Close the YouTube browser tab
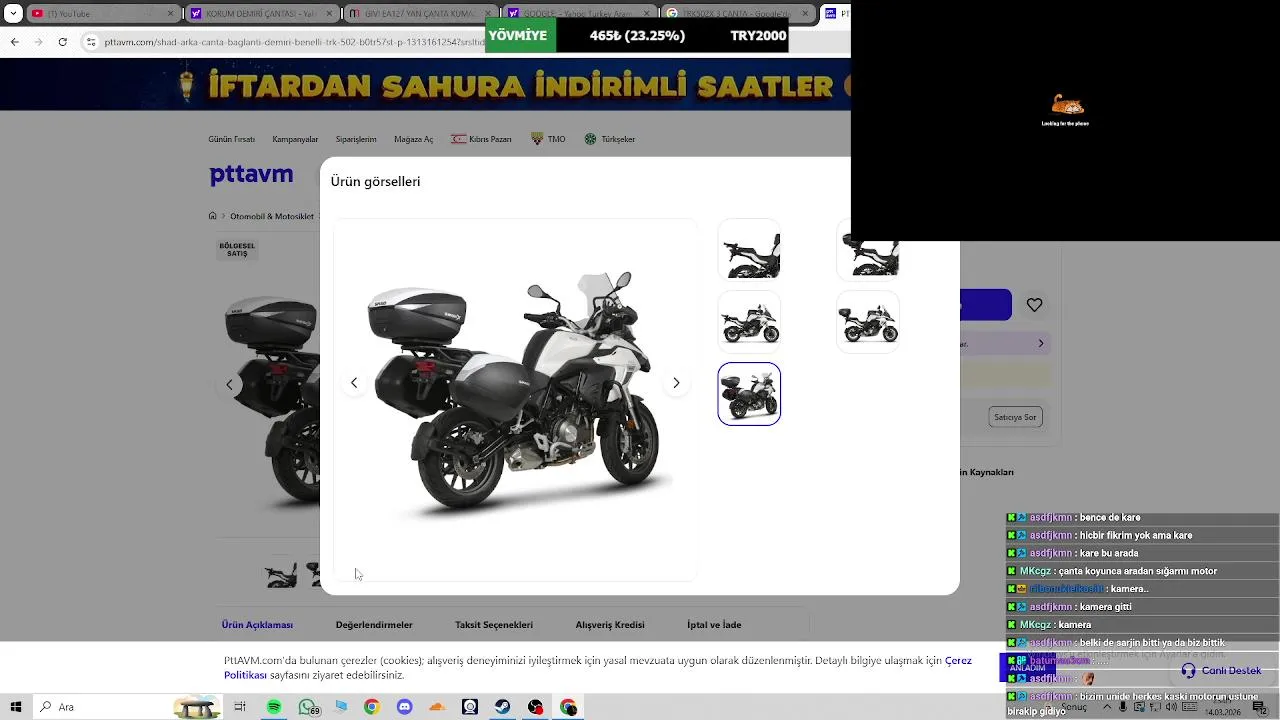1280x720 pixels. tap(170, 14)
